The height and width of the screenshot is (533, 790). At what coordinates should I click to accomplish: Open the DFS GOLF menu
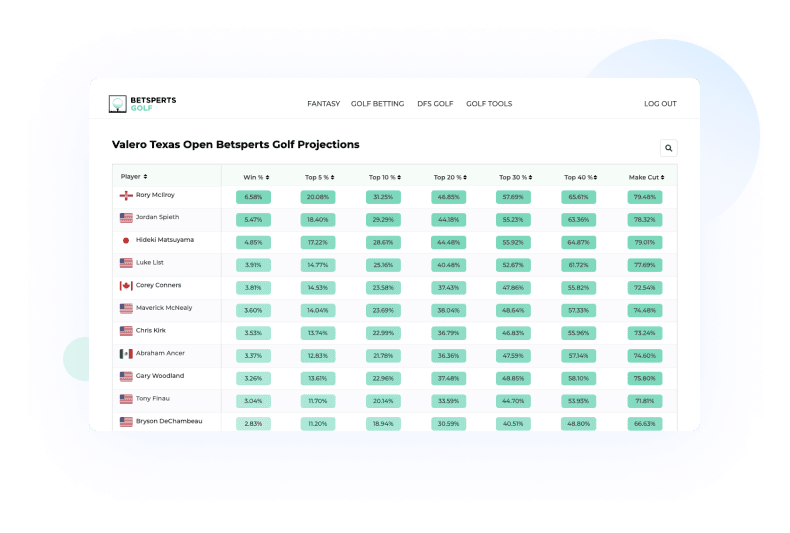tap(435, 104)
